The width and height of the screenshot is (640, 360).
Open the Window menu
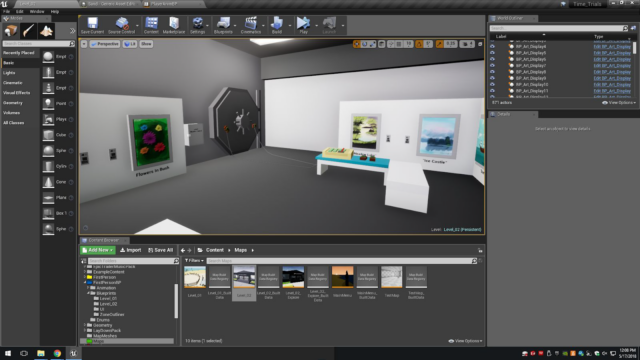coord(37,11)
